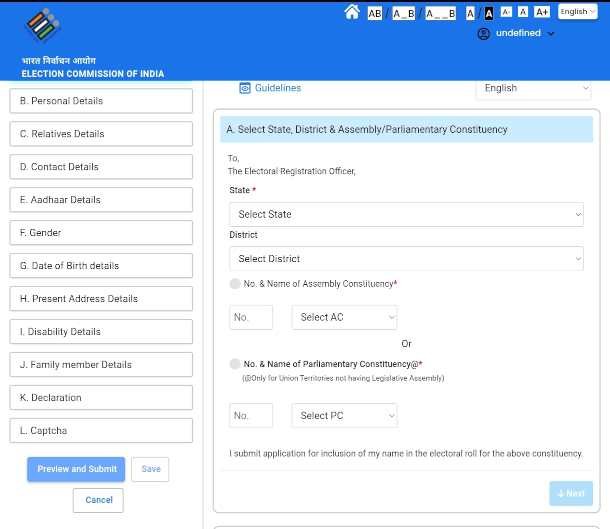Expand the Select District dropdown
This screenshot has width=610, height=529.
click(x=406, y=259)
